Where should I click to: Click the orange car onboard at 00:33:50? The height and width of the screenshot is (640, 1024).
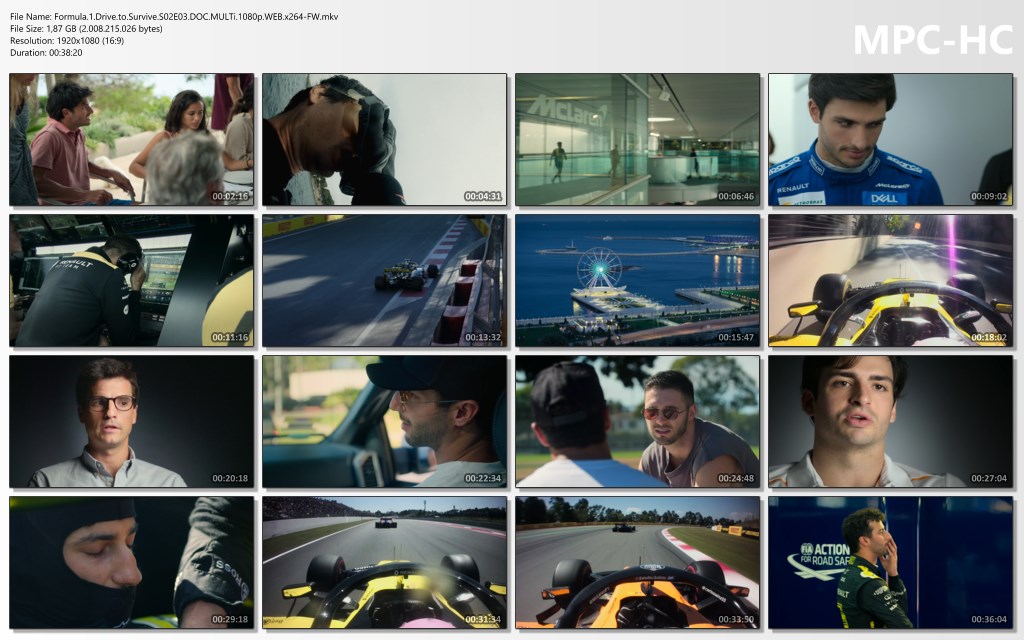pyautogui.click(x=637, y=562)
